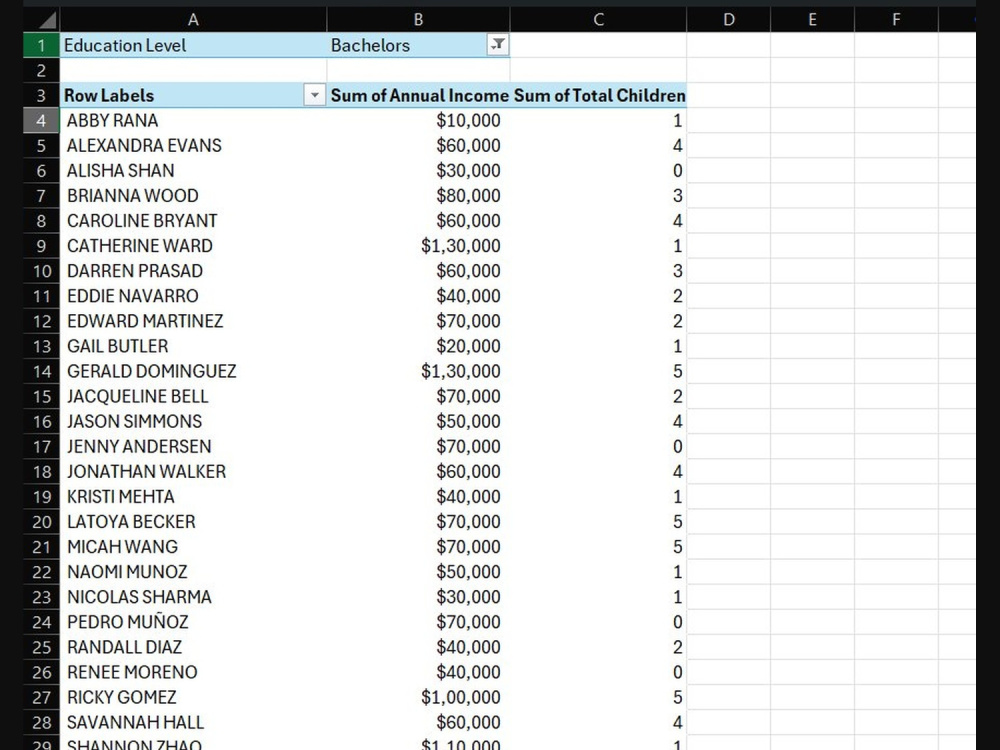The image size is (1000, 750).
Task: Select column E header
Action: point(812,20)
